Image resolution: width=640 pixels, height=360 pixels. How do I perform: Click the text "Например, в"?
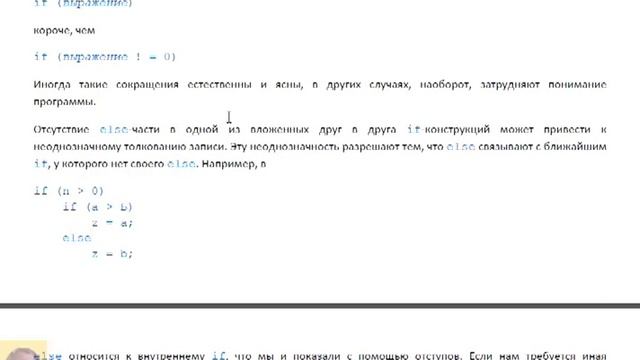(234, 164)
